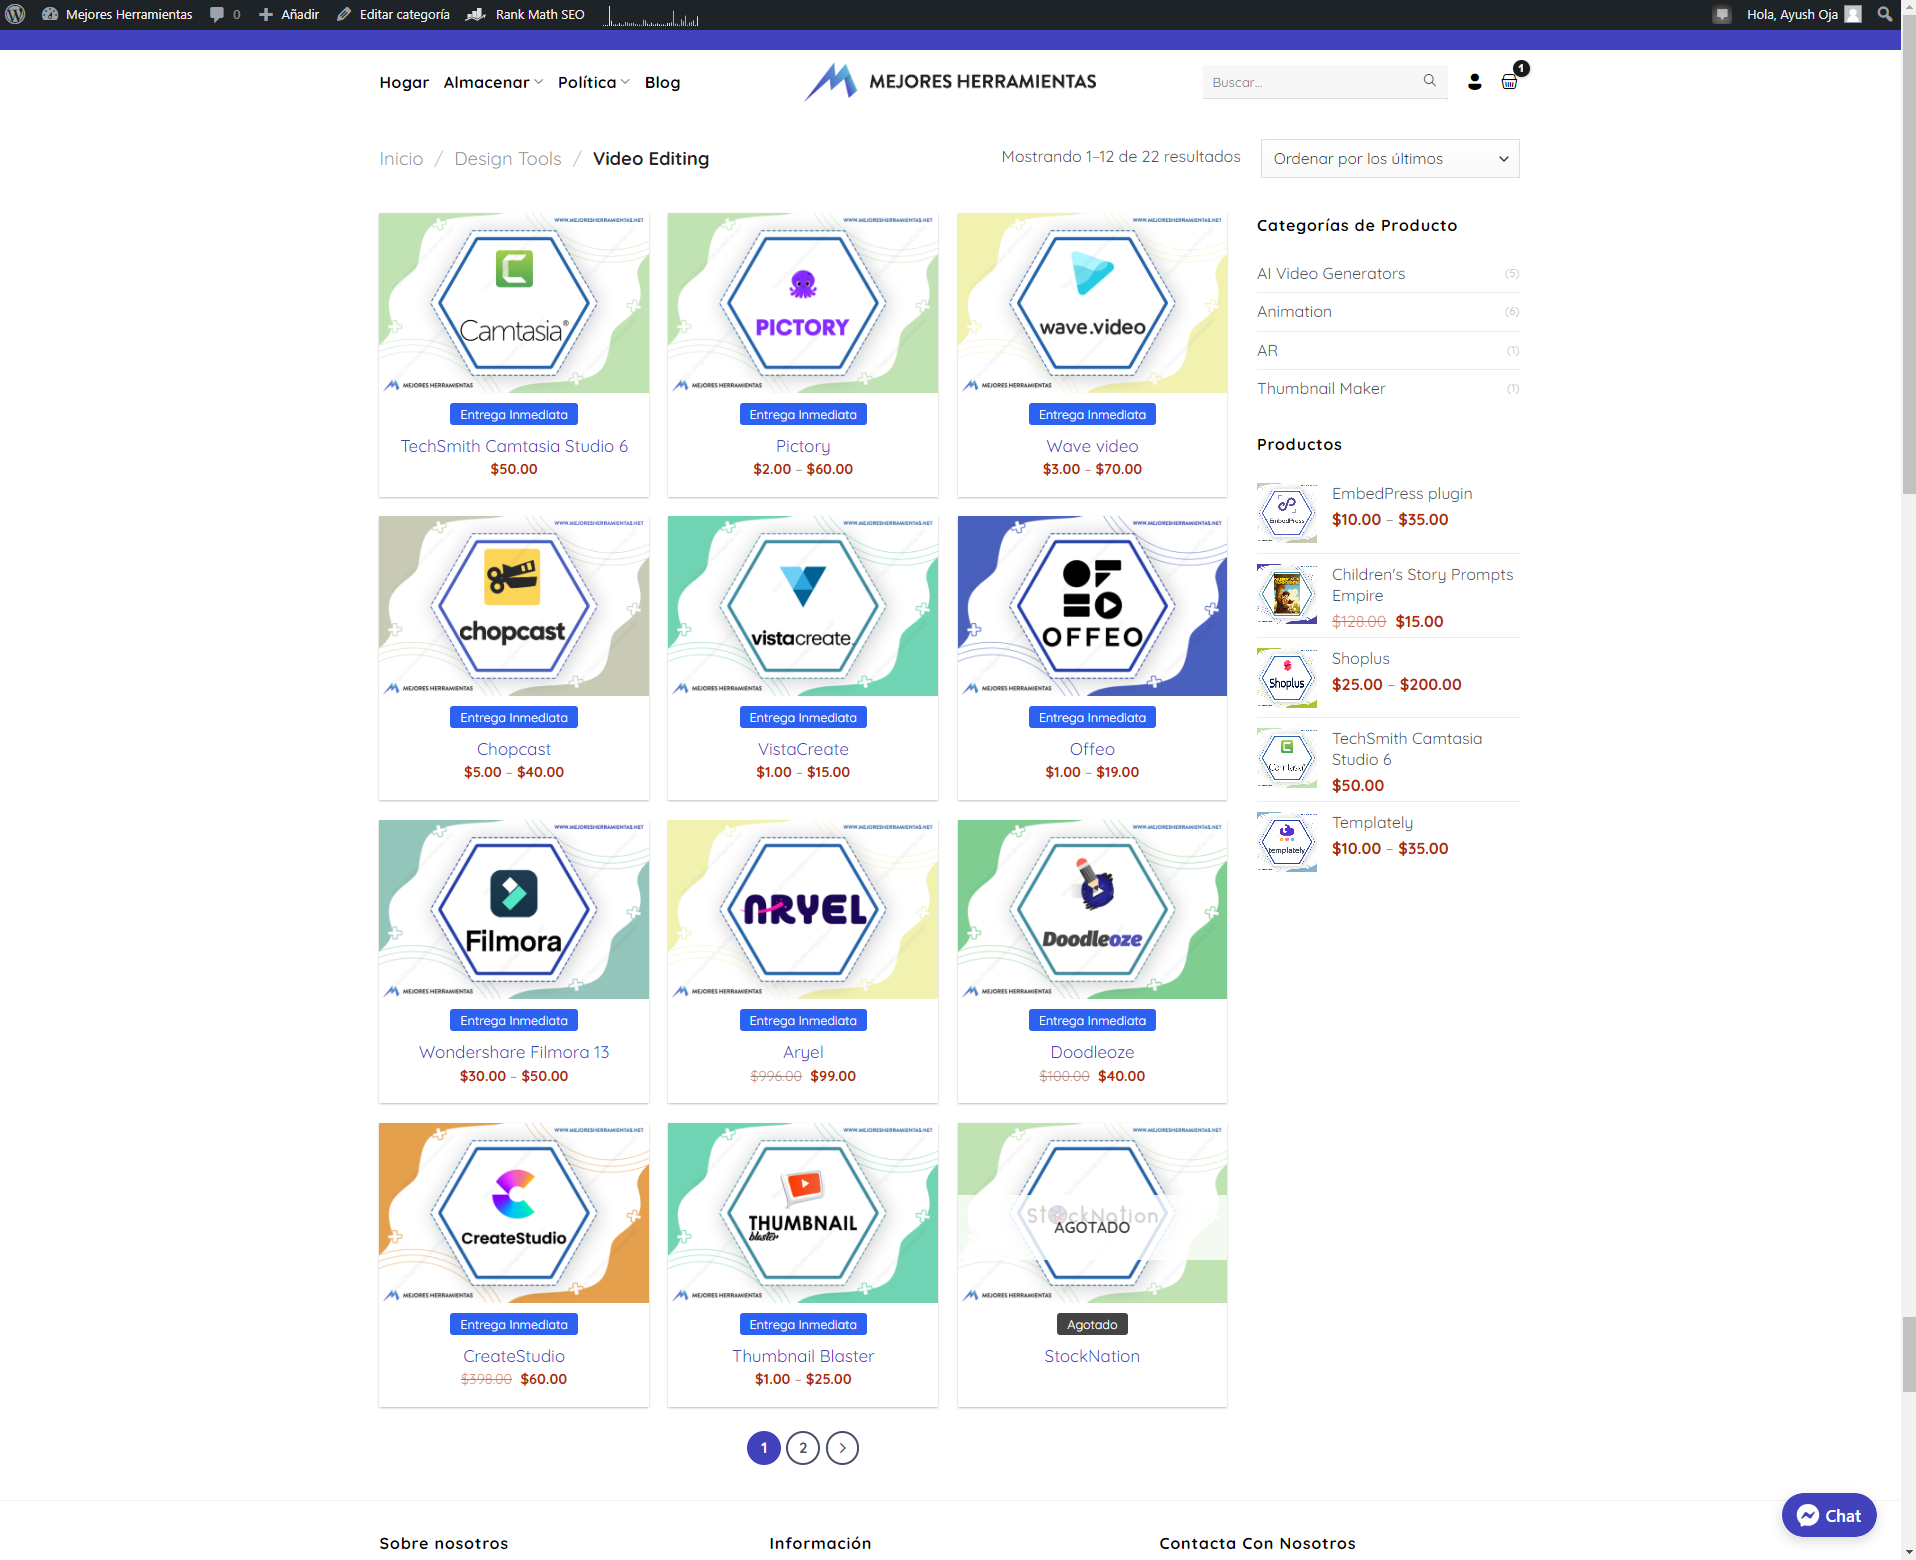Click Inicio breadcrumb link
Viewport: 1916px width, 1560px height.
pyautogui.click(x=401, y=158)
